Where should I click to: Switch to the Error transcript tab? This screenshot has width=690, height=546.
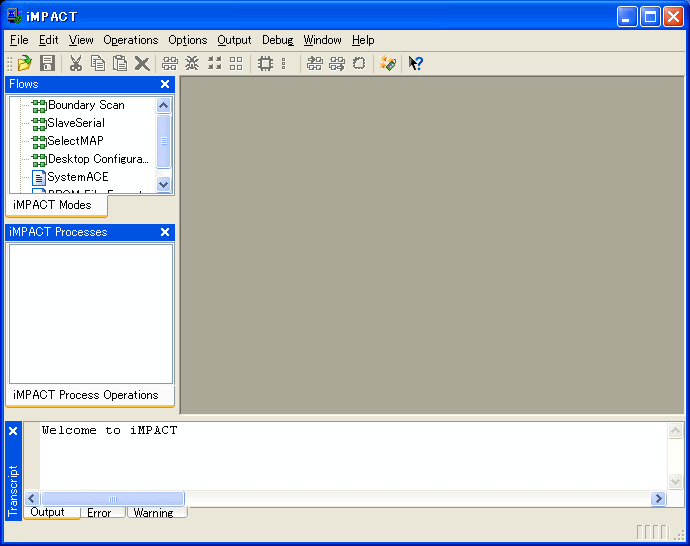(x=99, y=513)
